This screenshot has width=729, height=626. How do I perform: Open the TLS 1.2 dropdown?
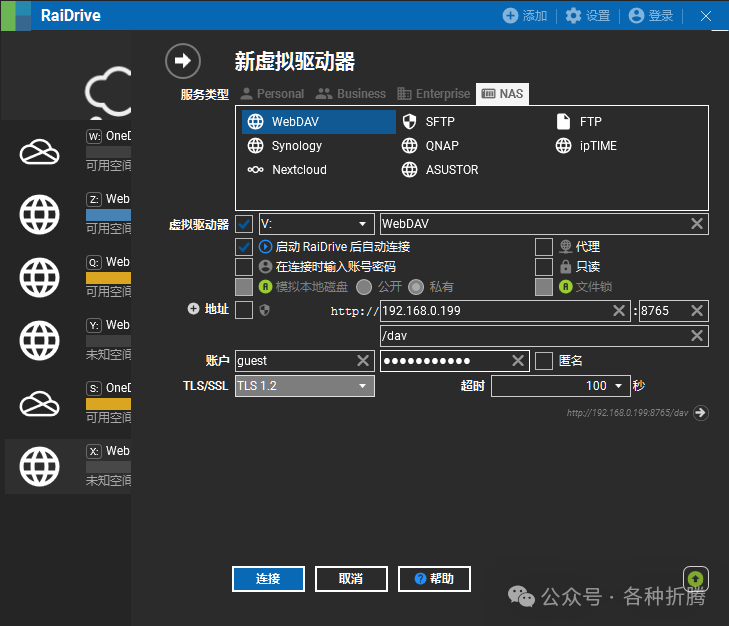(305, 386)
